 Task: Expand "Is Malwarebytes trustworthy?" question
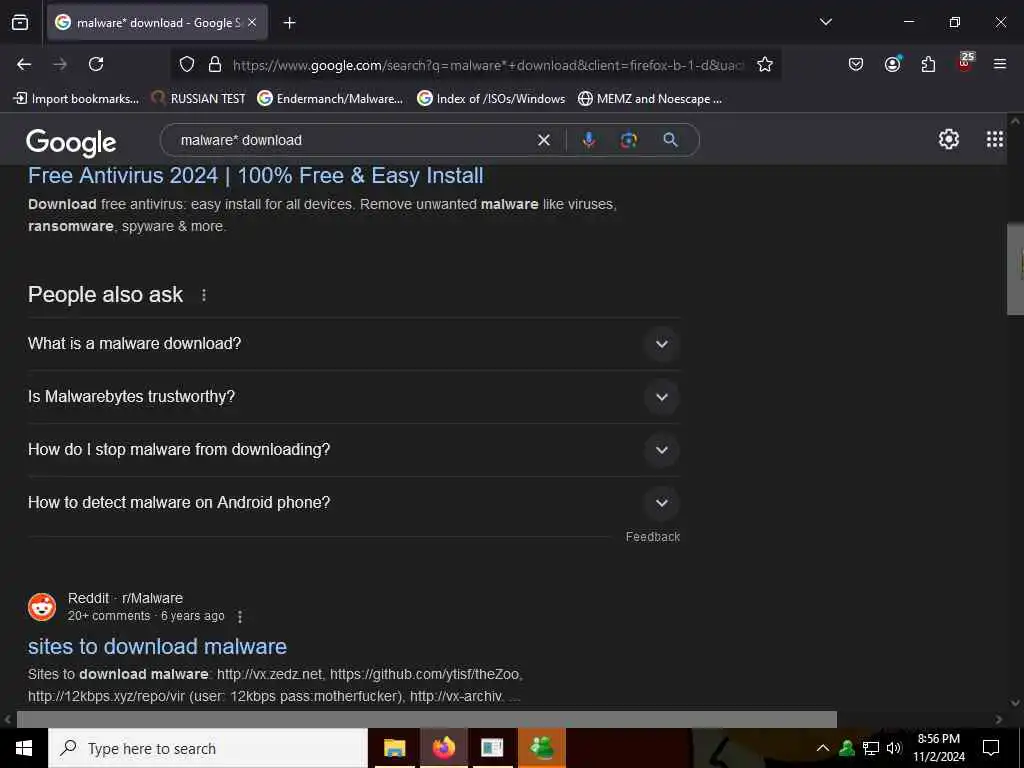click(354, 397)
